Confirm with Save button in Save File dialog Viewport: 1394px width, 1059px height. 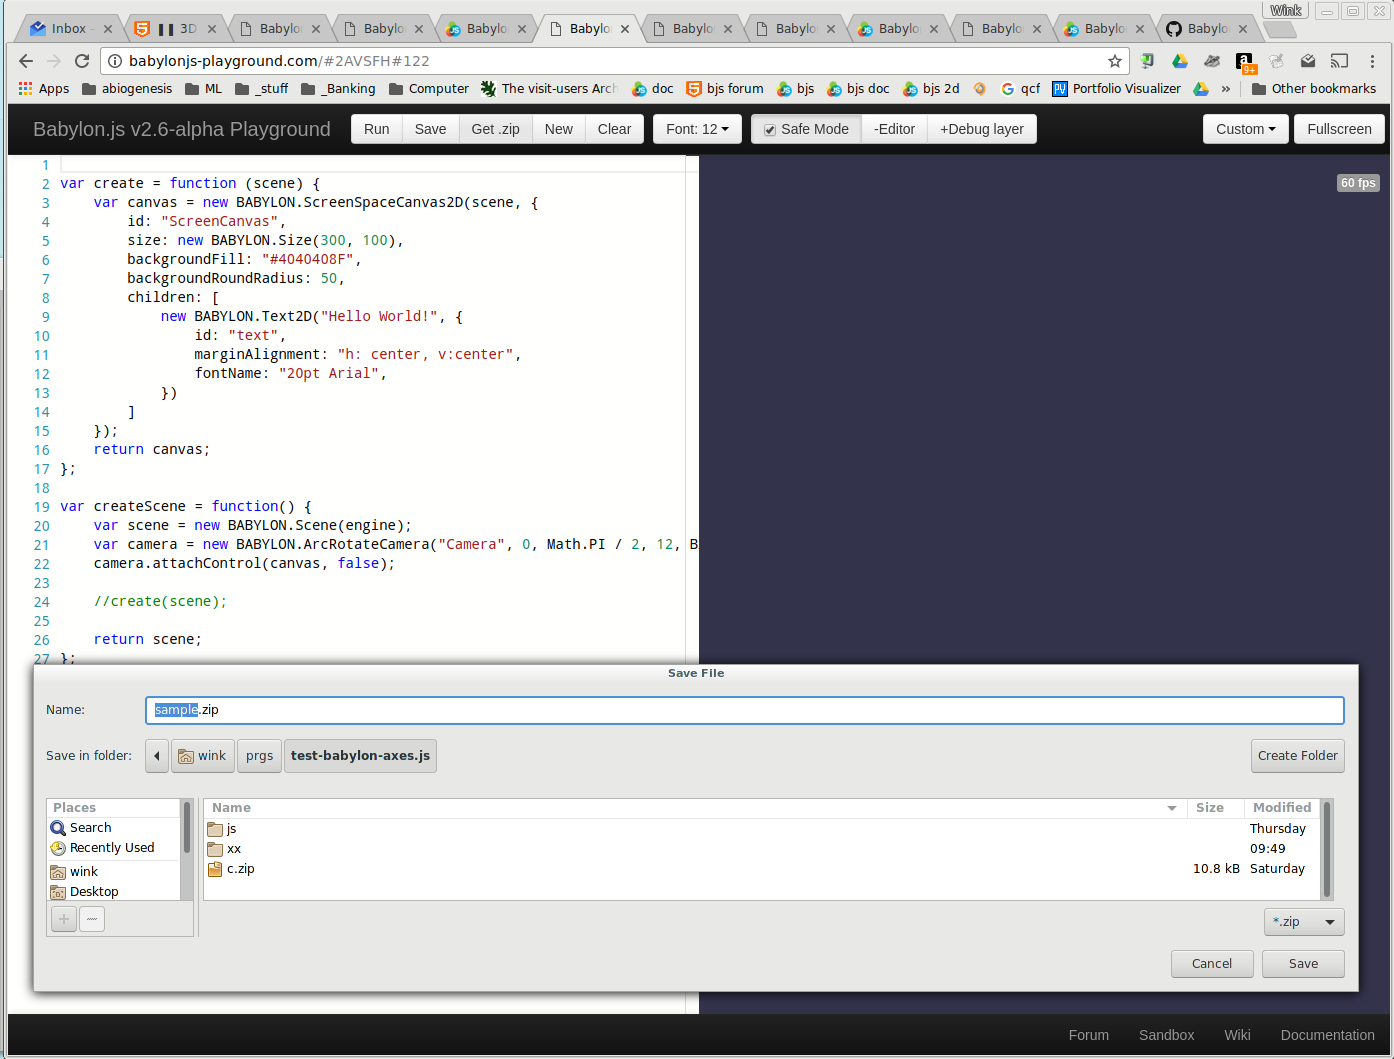(1303, 964)
